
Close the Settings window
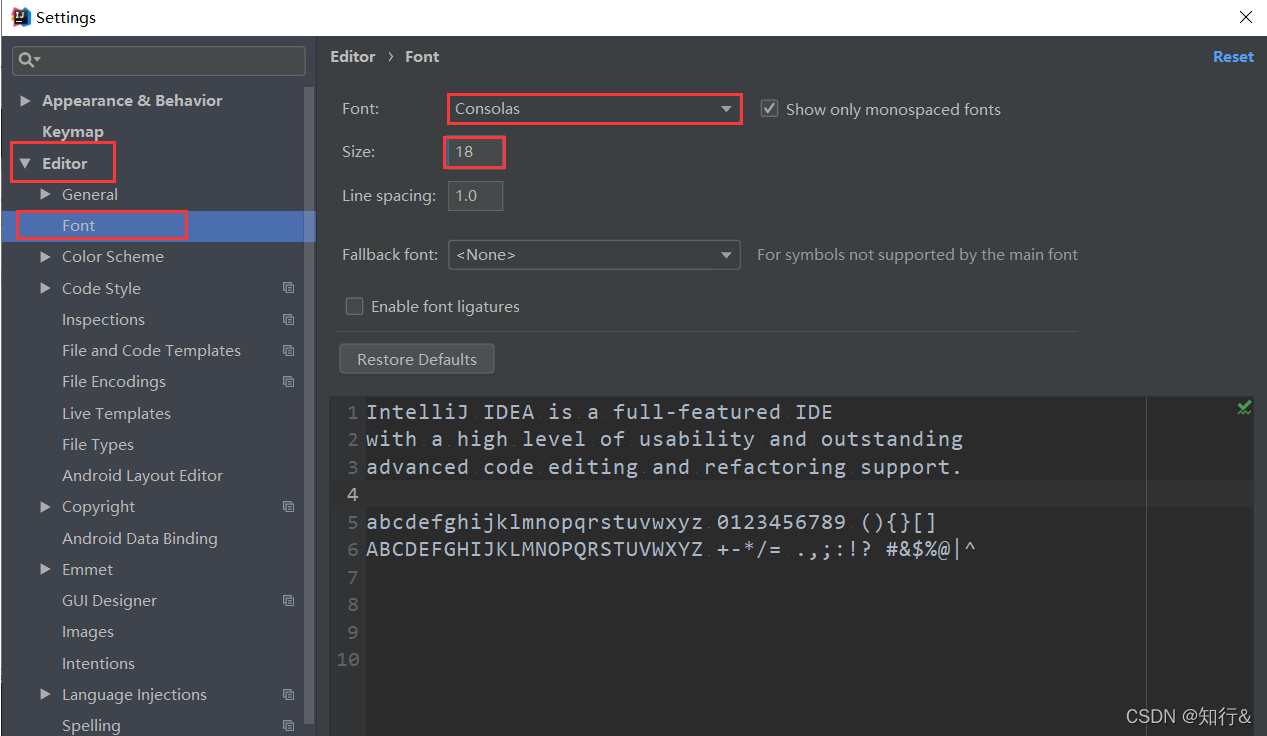point(1246,17)
